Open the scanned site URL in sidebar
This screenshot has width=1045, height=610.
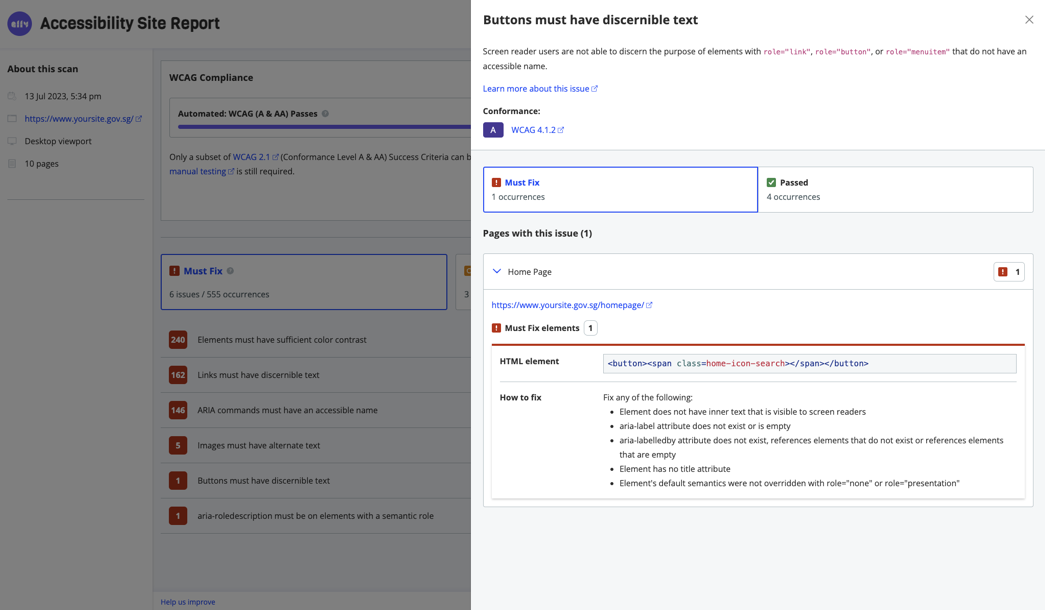pos(83,119)
